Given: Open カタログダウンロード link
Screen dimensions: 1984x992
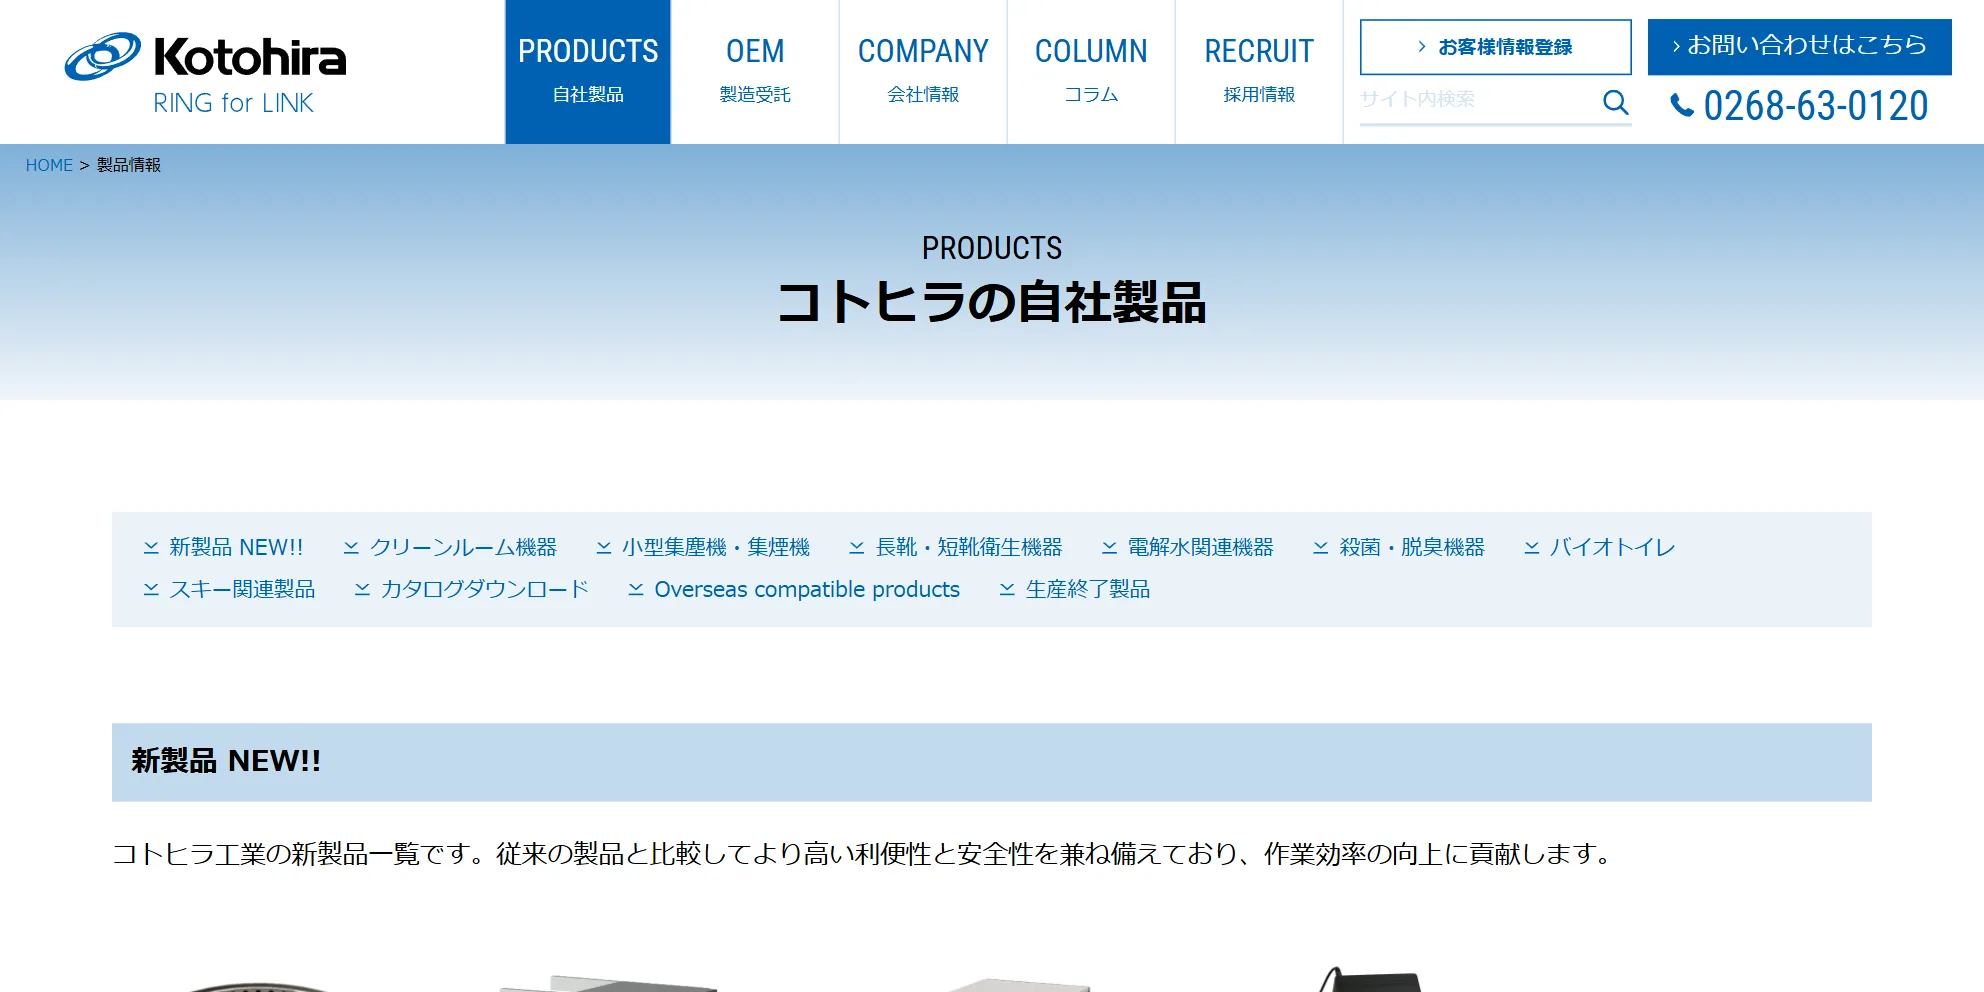Looking at the screenshot, I should 485,590.
